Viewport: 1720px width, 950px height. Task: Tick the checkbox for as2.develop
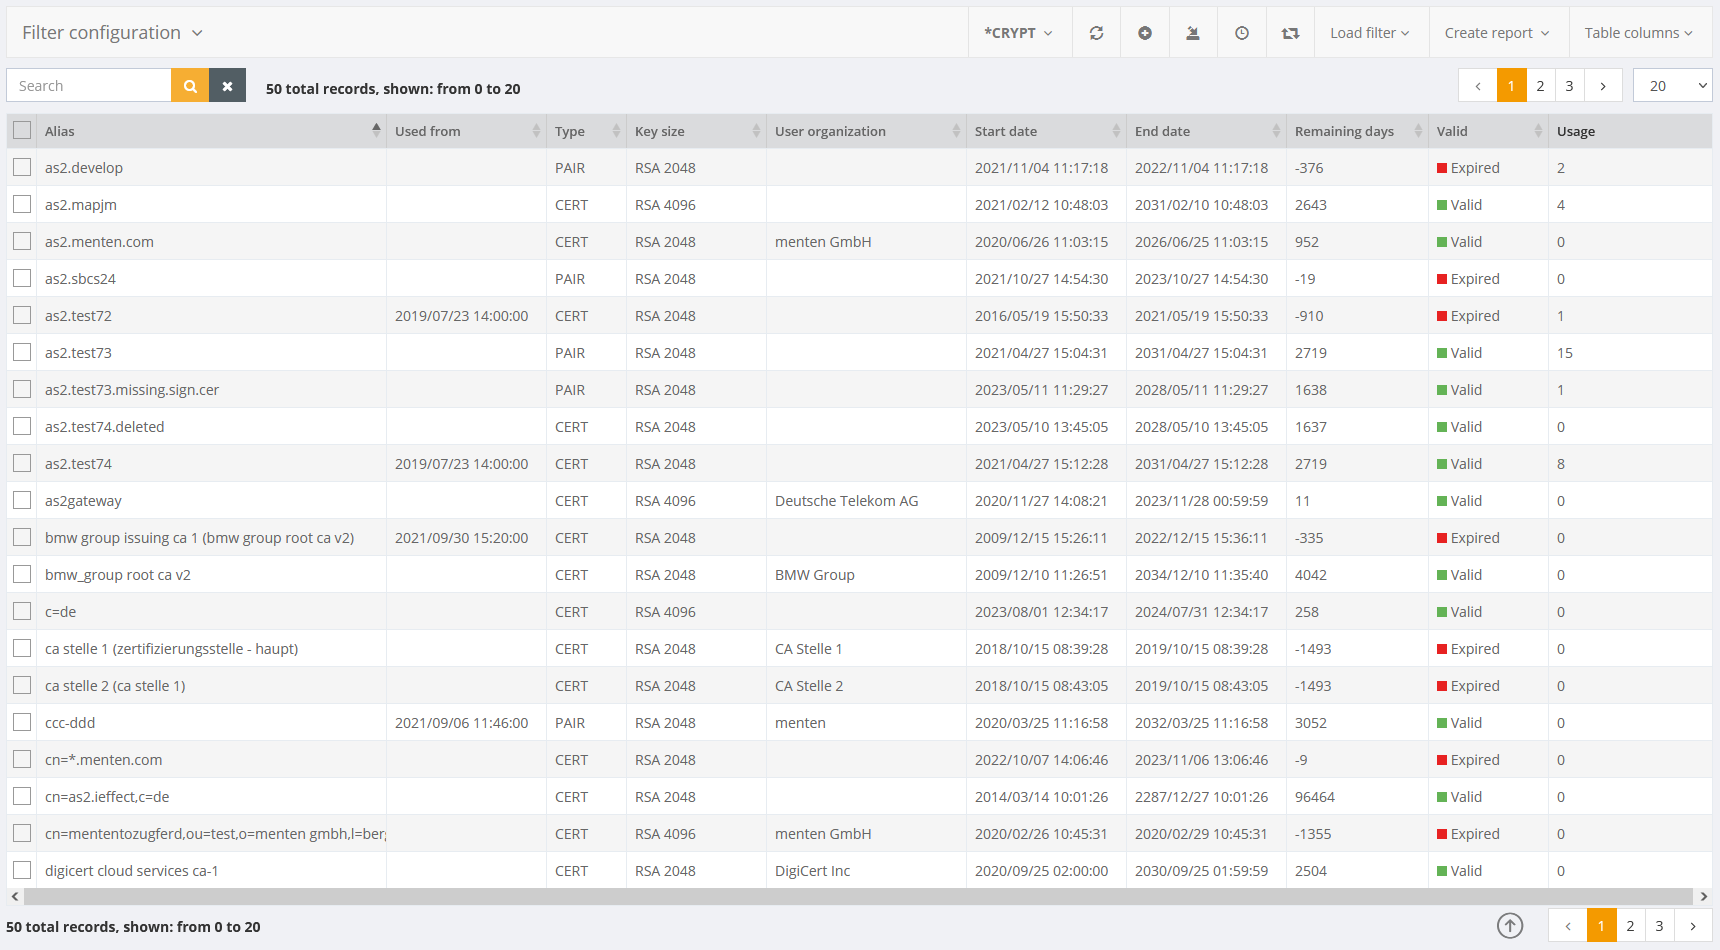(x=22, y=168)
